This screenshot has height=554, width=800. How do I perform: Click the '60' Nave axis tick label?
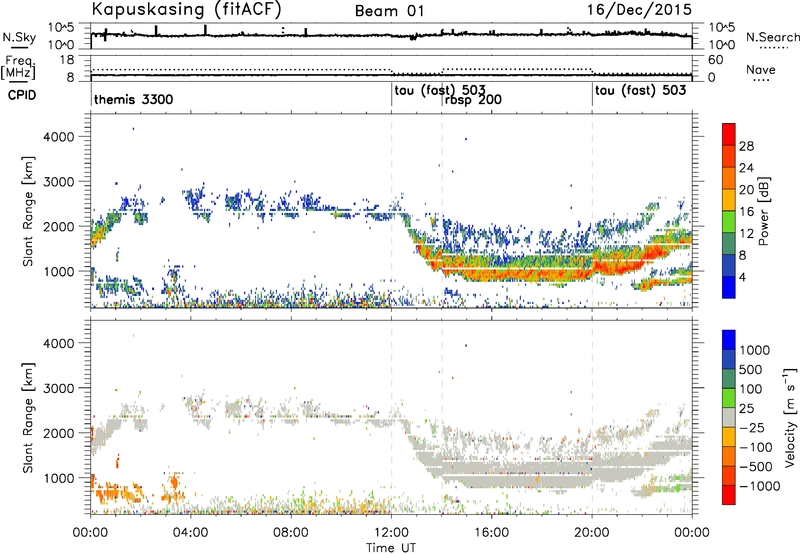715,60
